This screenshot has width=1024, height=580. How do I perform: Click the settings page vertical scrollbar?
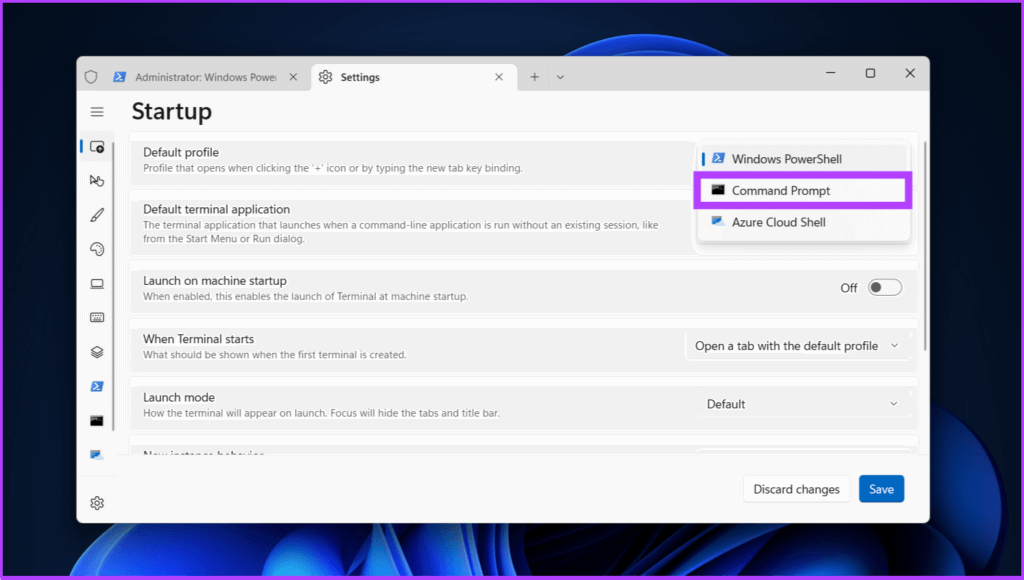coord(924,245)
